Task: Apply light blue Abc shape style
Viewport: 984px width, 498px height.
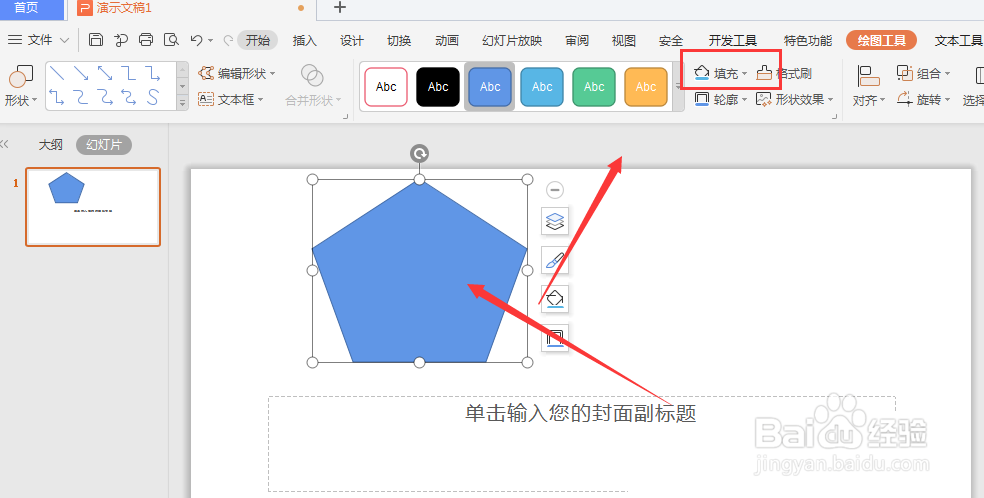Action: click(x=542, y=87)
